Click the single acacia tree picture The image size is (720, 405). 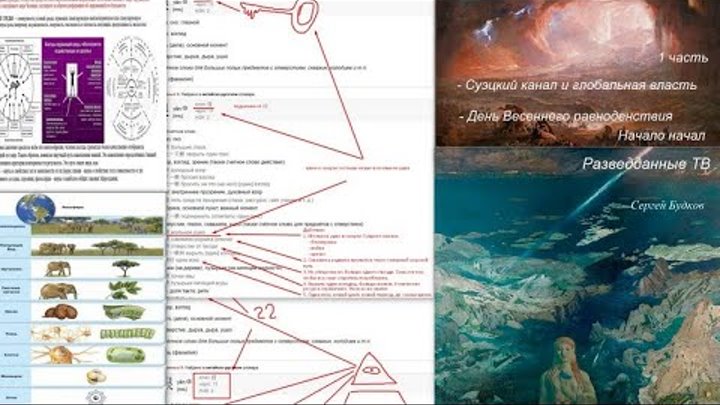pyautogui.click(x=125, y=268)
